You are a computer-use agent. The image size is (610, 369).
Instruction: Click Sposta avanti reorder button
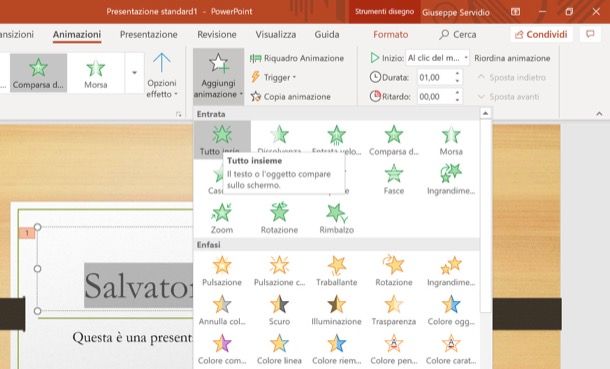point(508,96)
